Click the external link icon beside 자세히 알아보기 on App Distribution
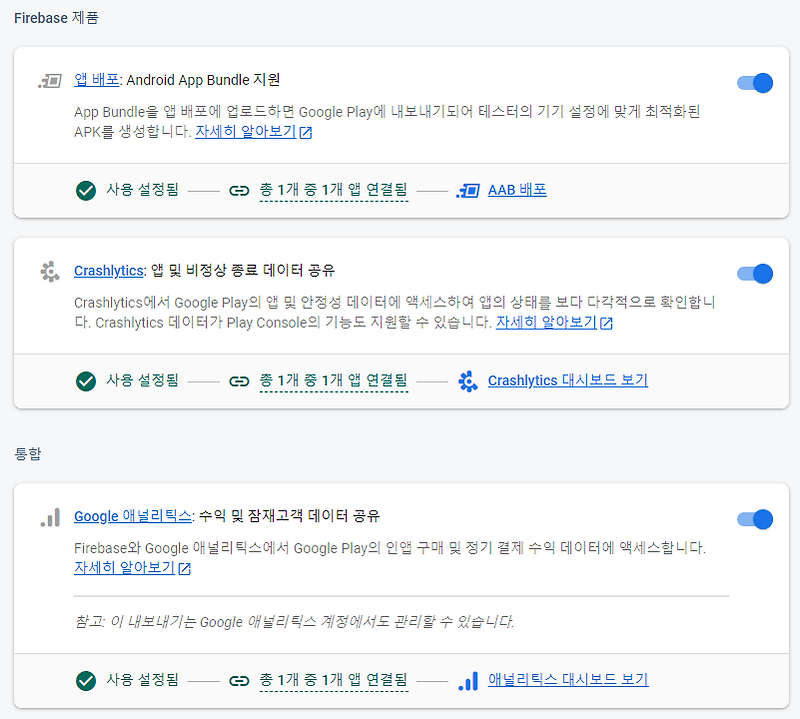This screenshot has width=800, height=719. 305,133
